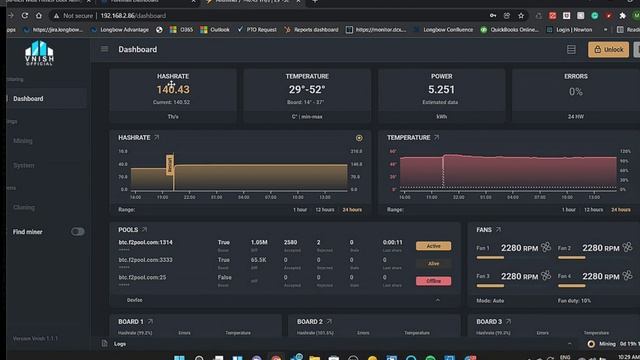Collapse the Pools device chevron
Image resolution: width=640 pixels, height=360 pixels.
[x=438, y=300]
